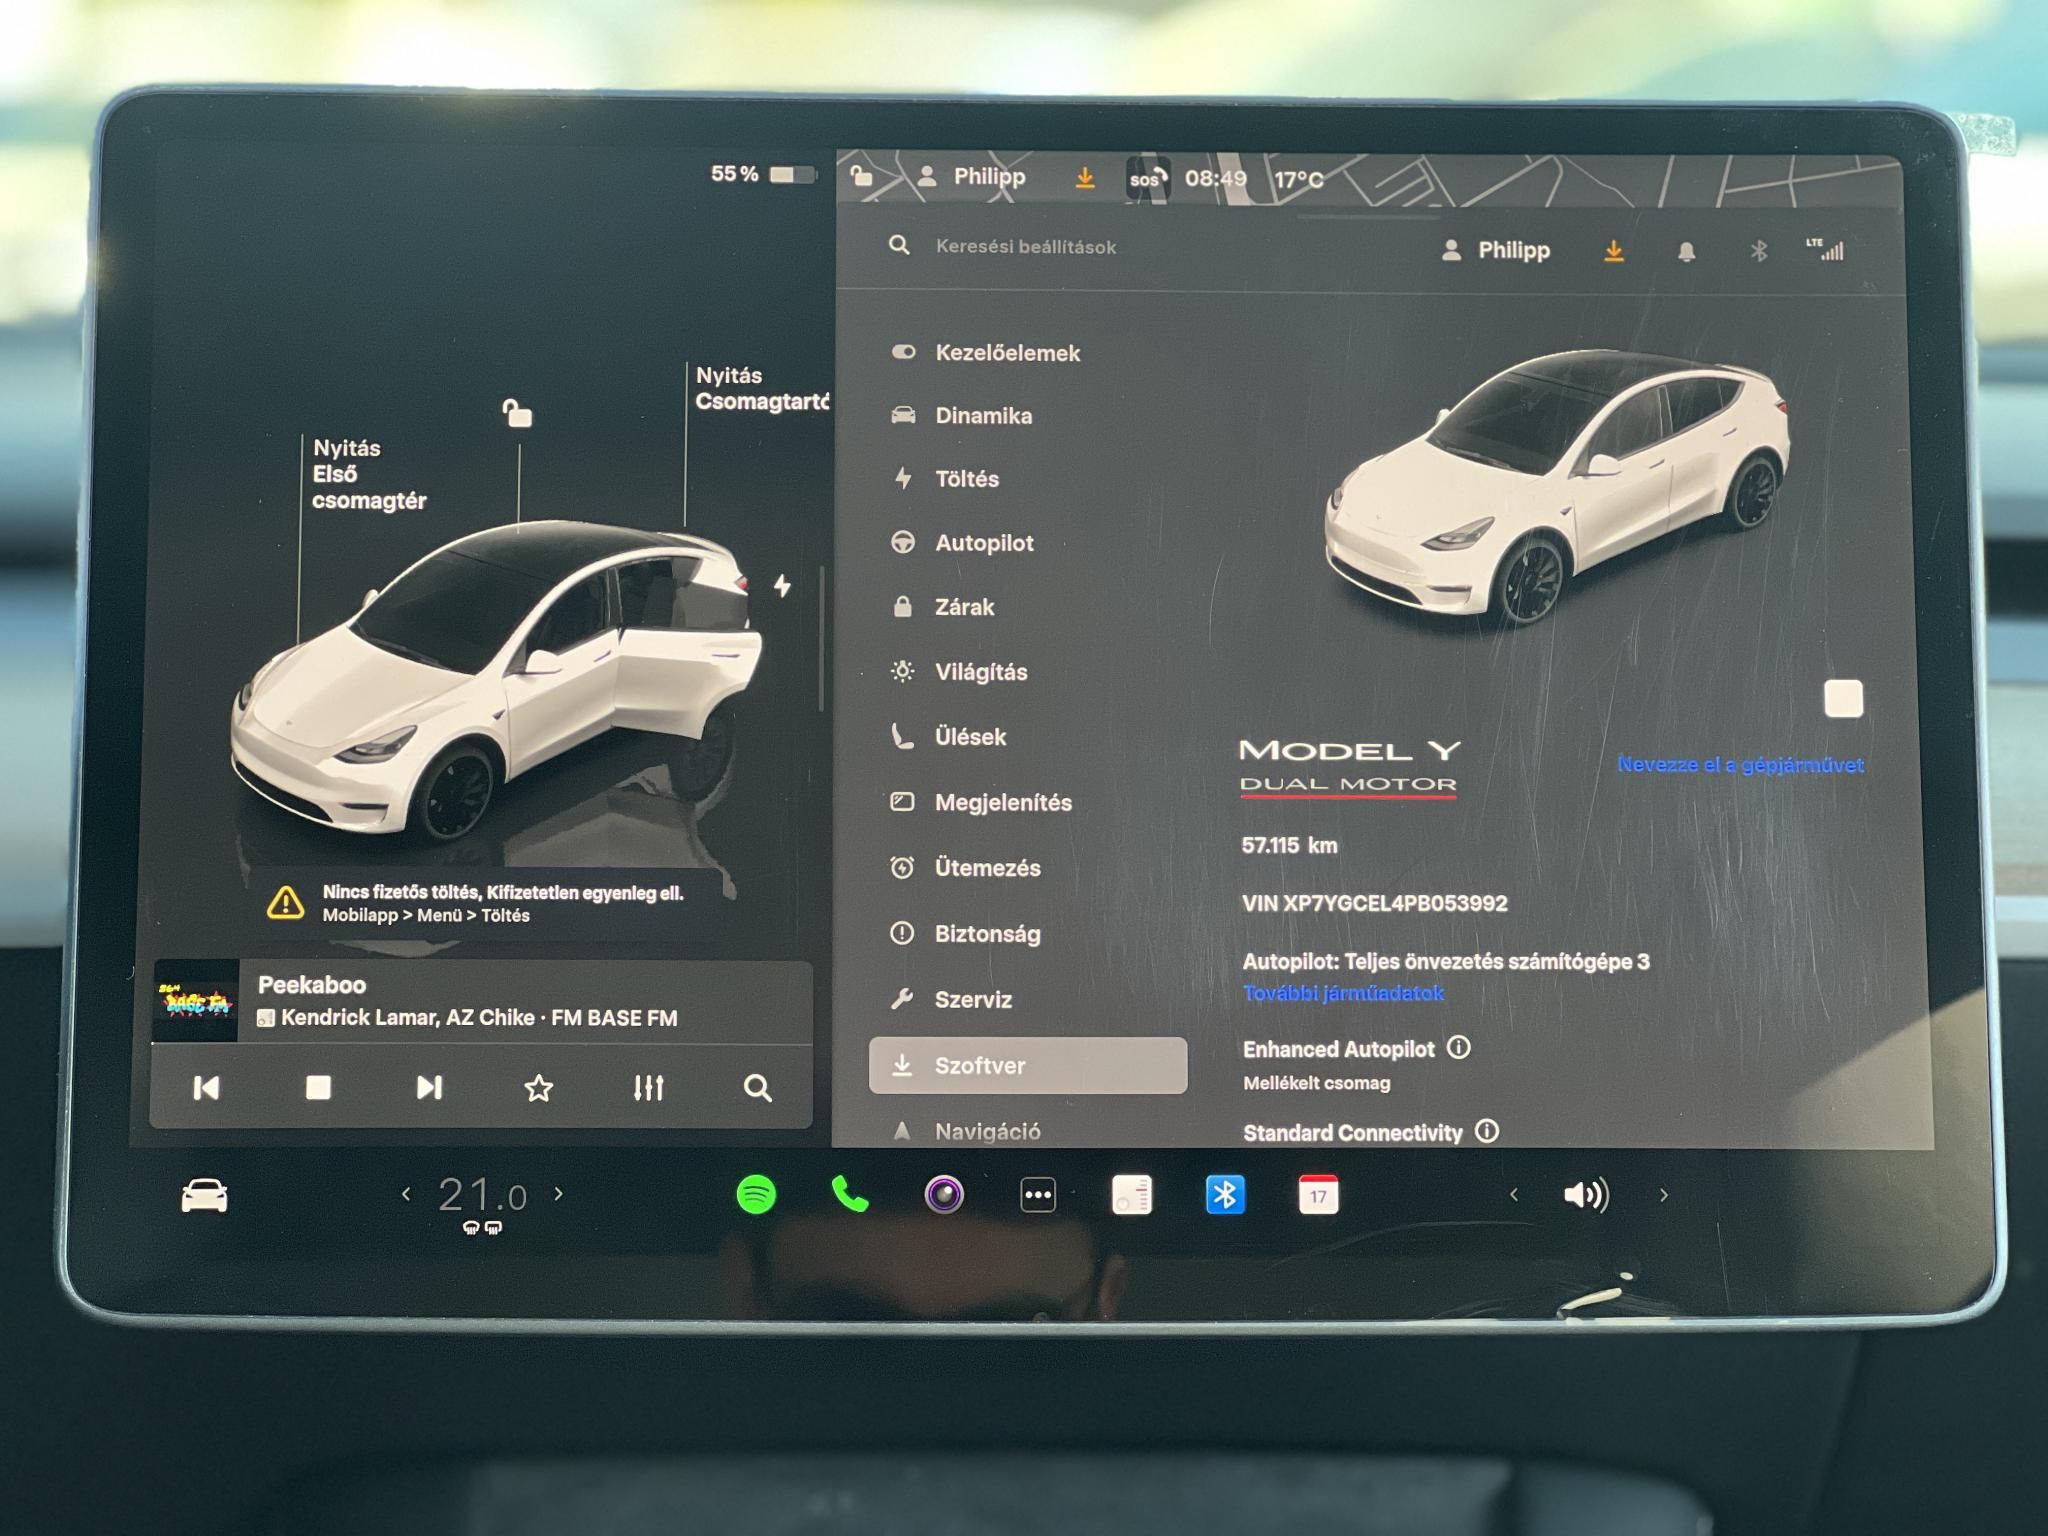The height and width of the screenshot is (1536, 2048).
Task: Select the Töltés charging settings icon
Action: (x=905, y=478)
